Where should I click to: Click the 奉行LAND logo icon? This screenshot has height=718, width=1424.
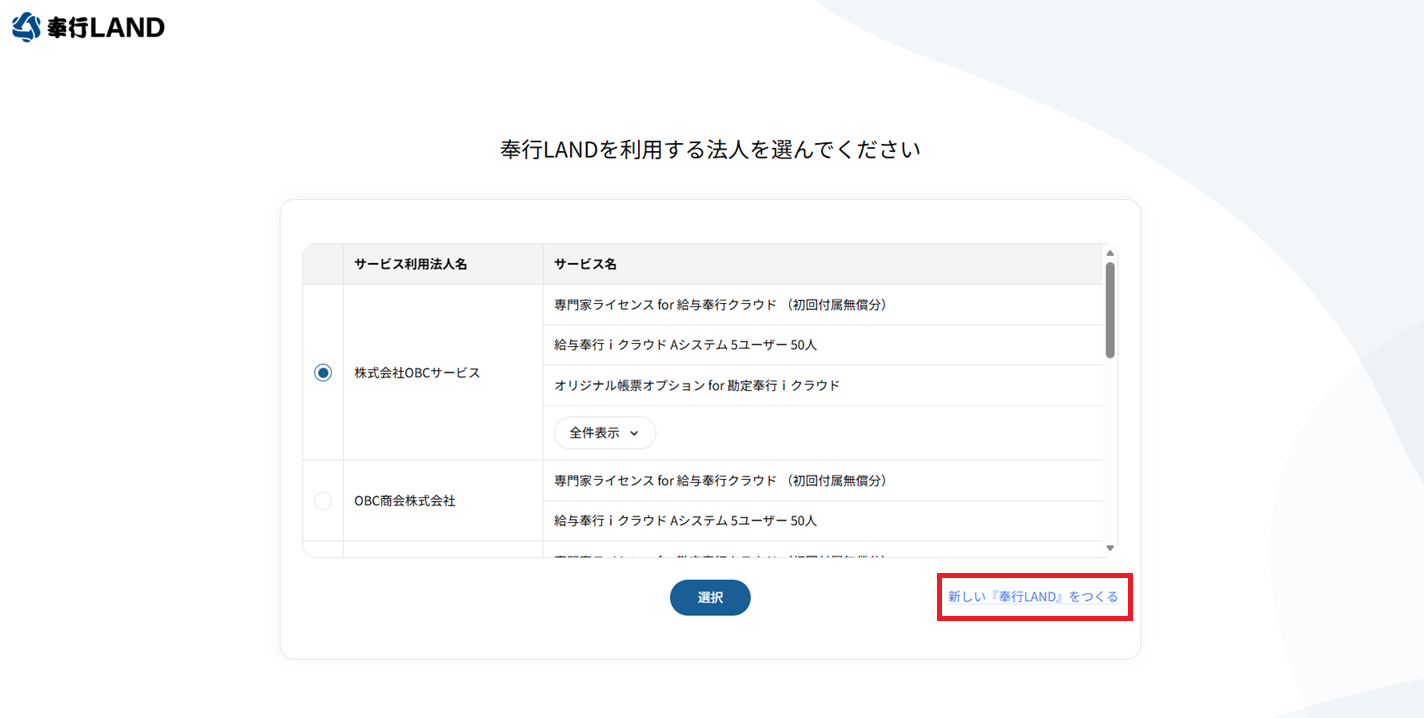[x=27, y=27]
